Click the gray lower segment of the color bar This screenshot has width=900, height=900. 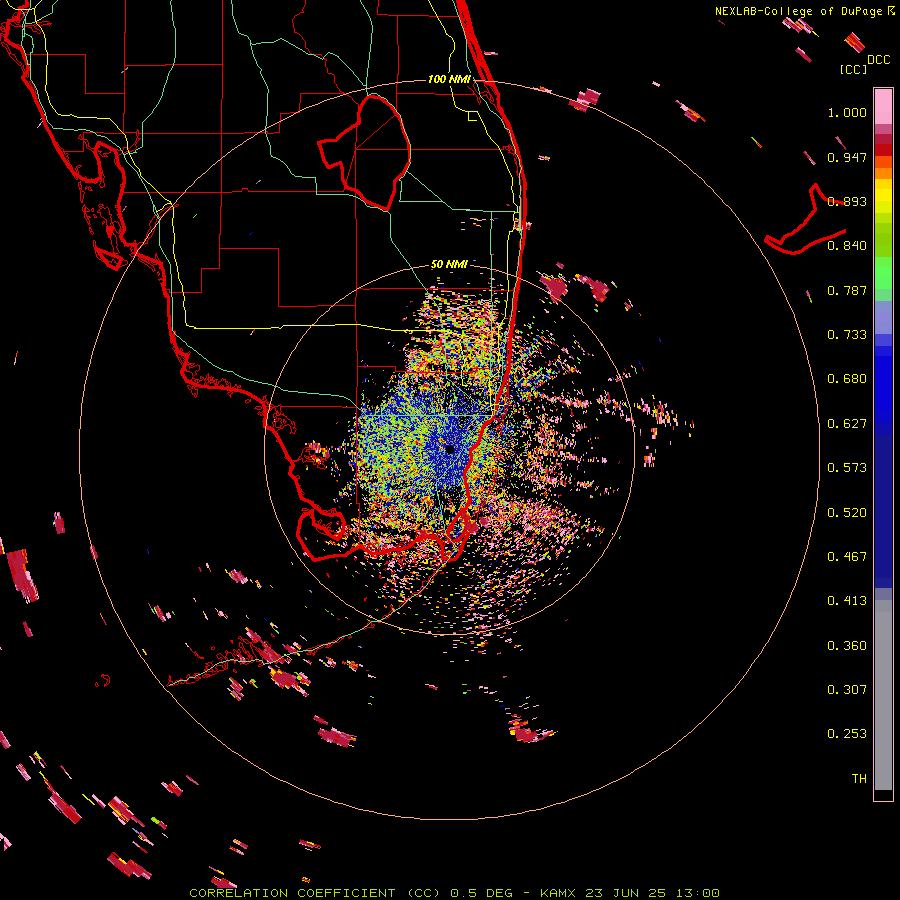[x=883, y=695]
